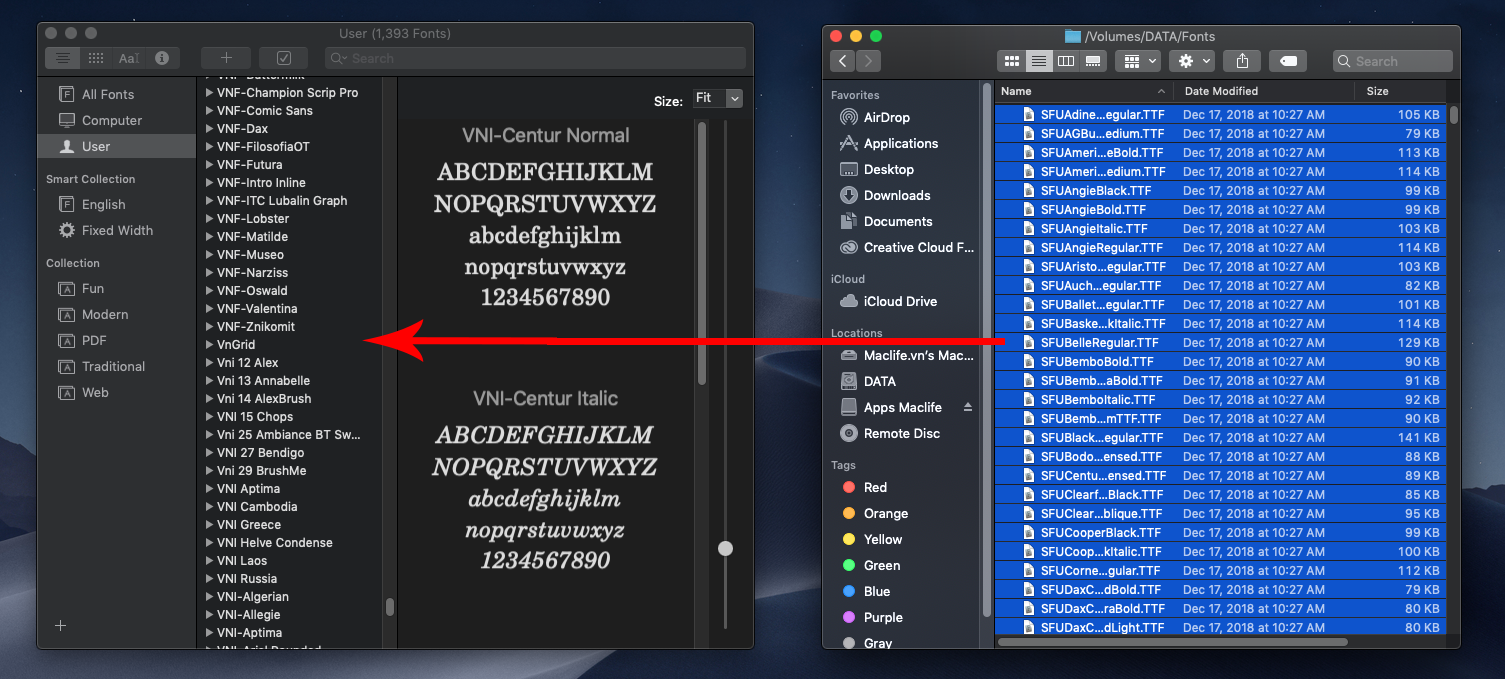Open the gear action menu in Finder
The image size is (1505, 679).
(x=1188, y=60)
